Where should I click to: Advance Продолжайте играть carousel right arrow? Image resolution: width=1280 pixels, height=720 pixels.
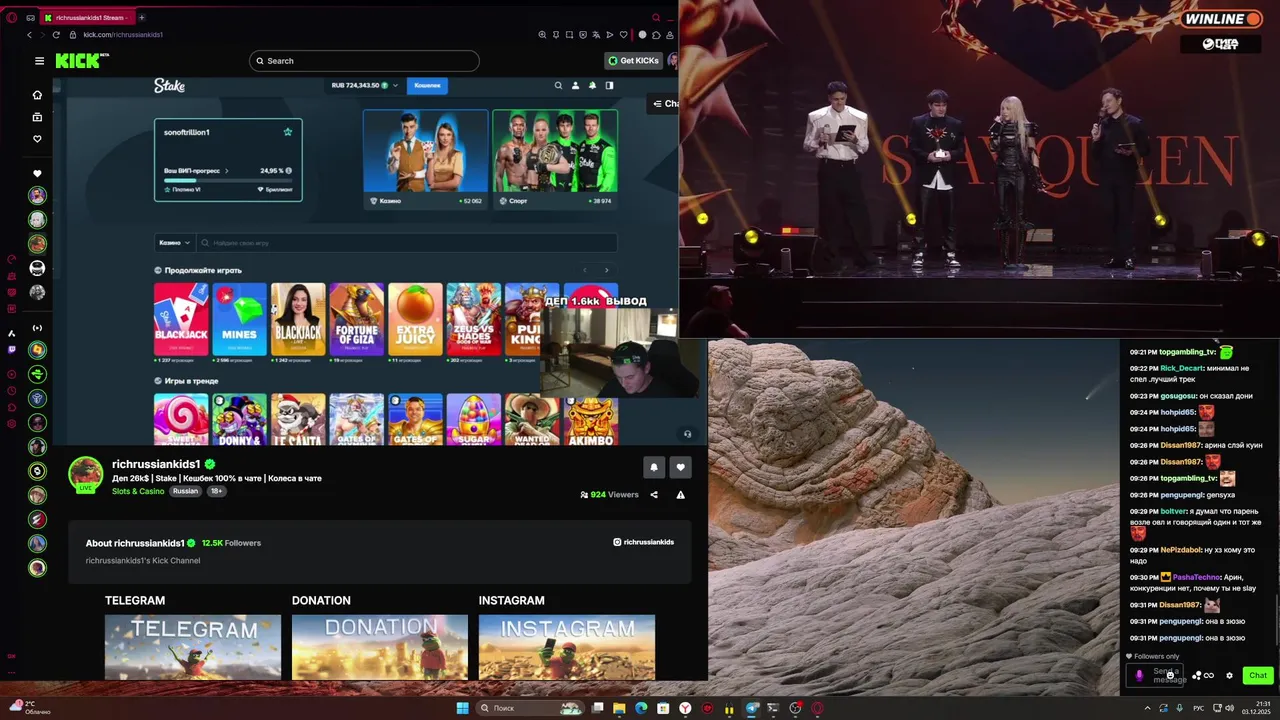pyautogui.click(x=606, y=270)
